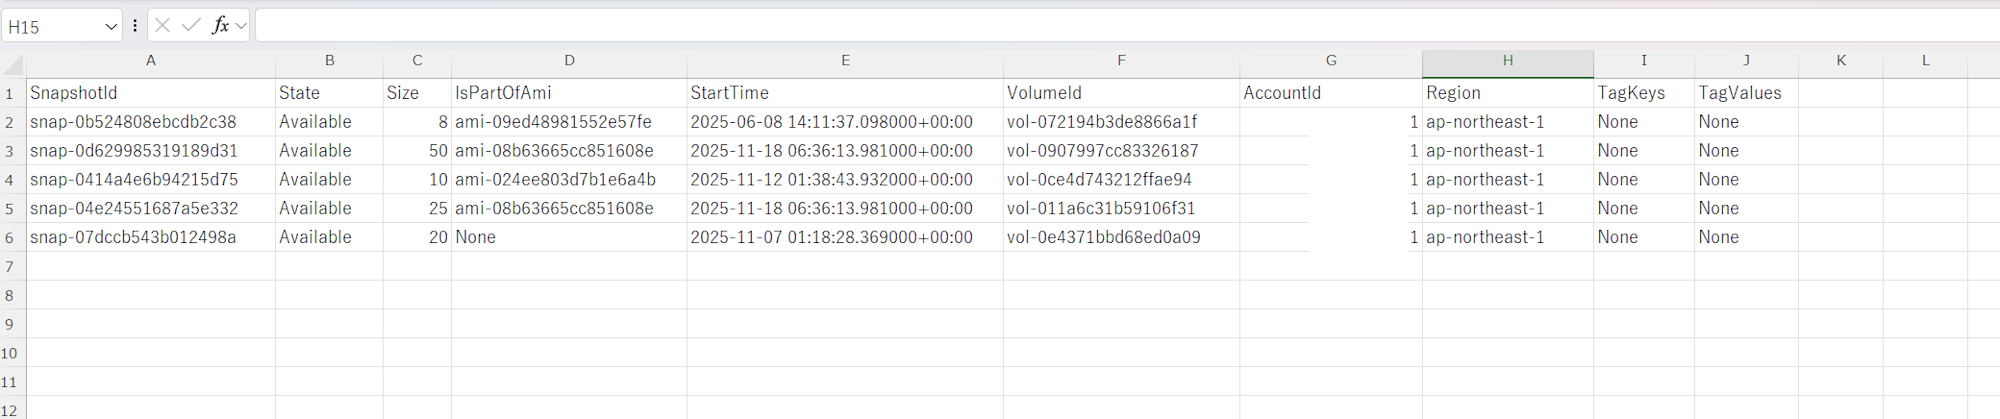
Task: Open the Name Box dropdown arrow
Action: pos(111,27)
